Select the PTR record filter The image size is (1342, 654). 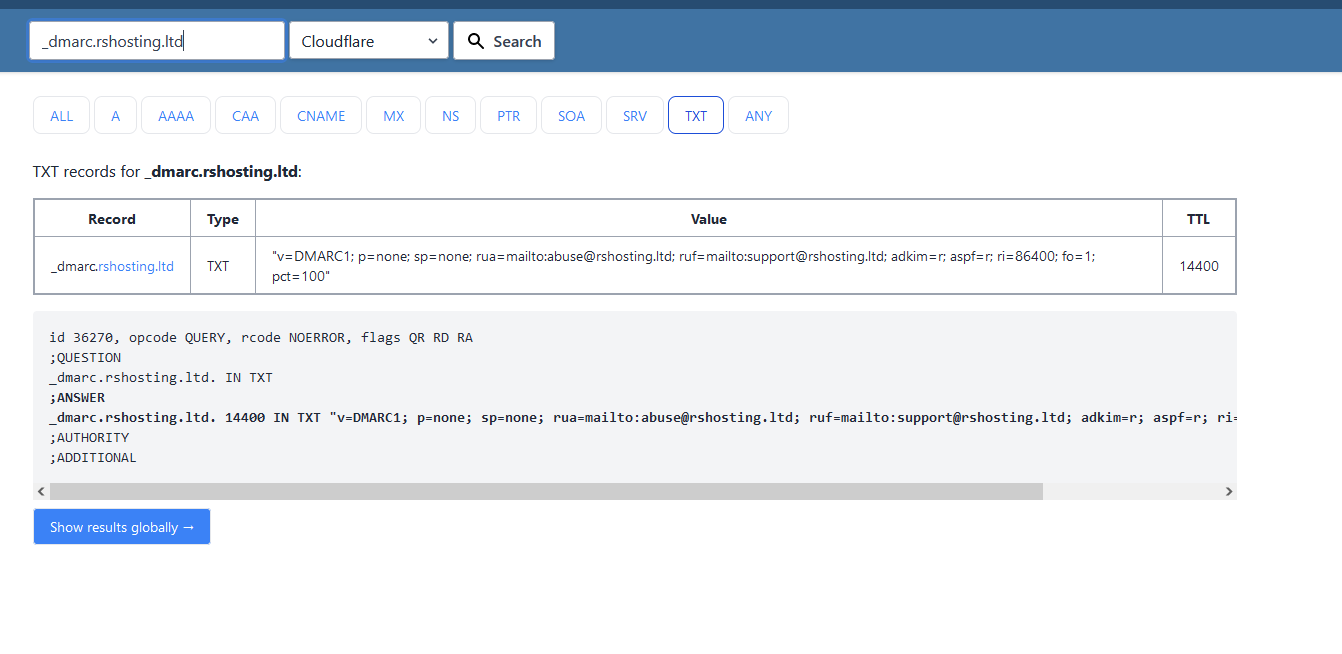pos(508,115)
